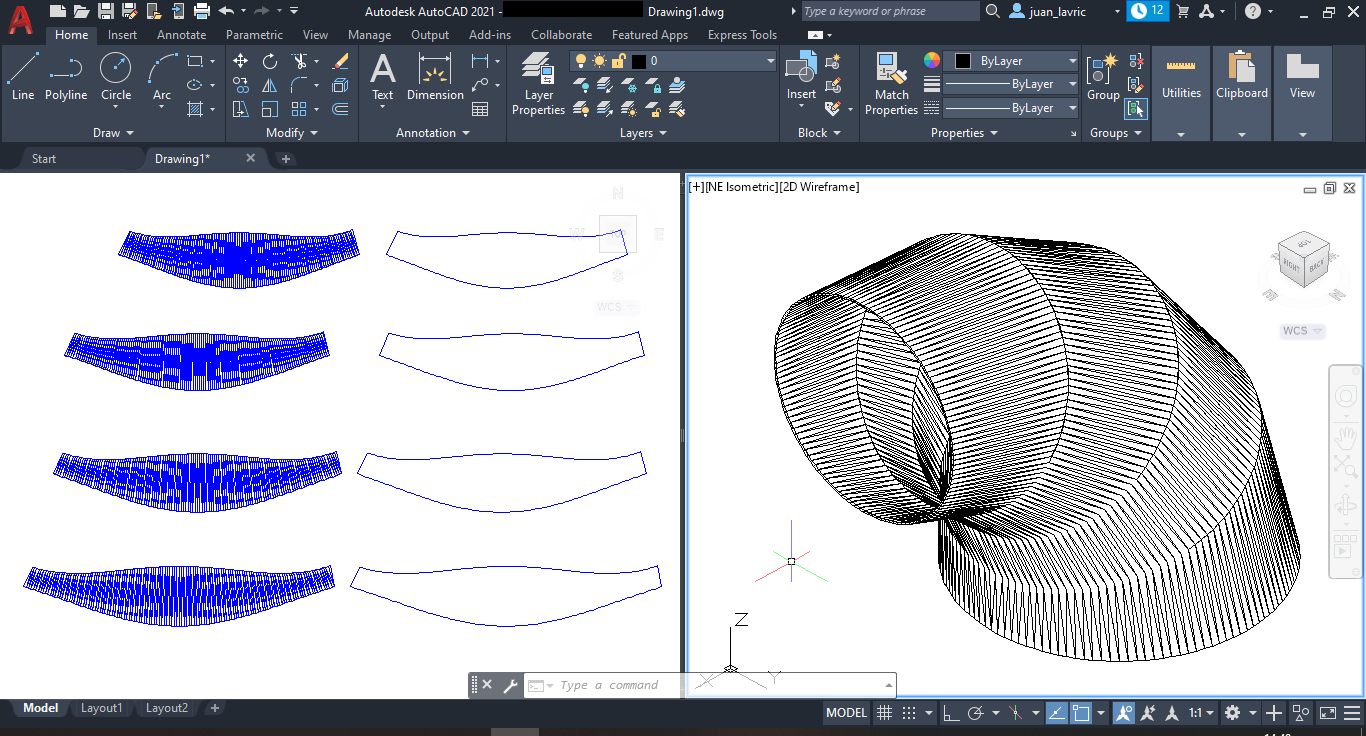Select the Circle tool
The height and width of the screenshot is (736, 1366).
pos(116,76)
